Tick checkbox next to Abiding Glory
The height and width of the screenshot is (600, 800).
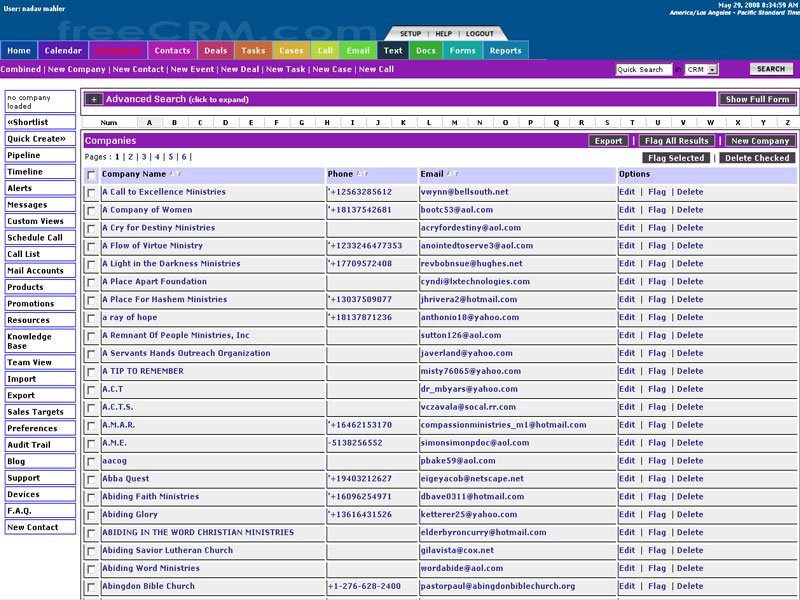pyautogui.click(x=91, y=515)
